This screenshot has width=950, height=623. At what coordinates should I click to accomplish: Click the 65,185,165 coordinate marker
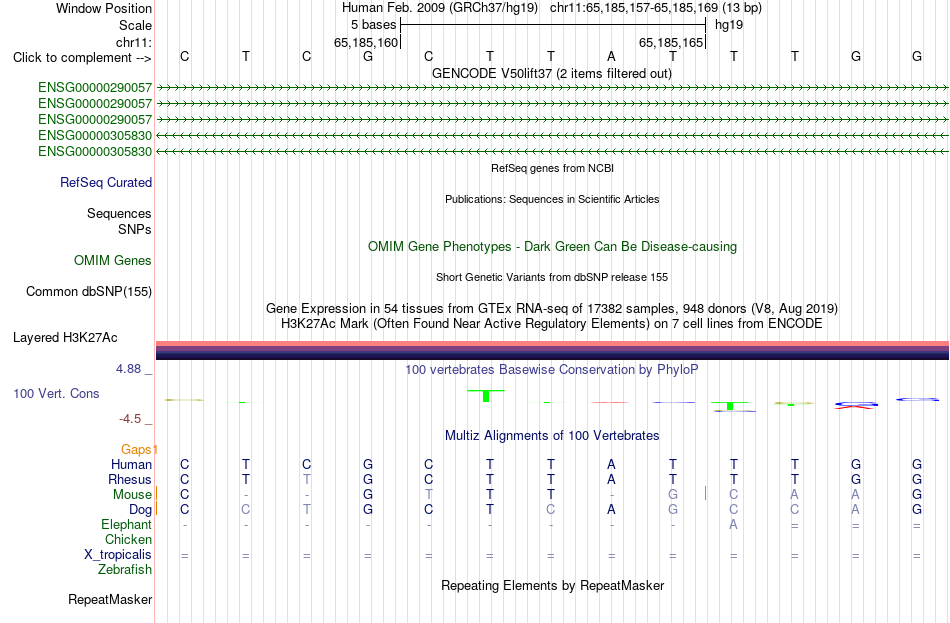tap(671, 42)
